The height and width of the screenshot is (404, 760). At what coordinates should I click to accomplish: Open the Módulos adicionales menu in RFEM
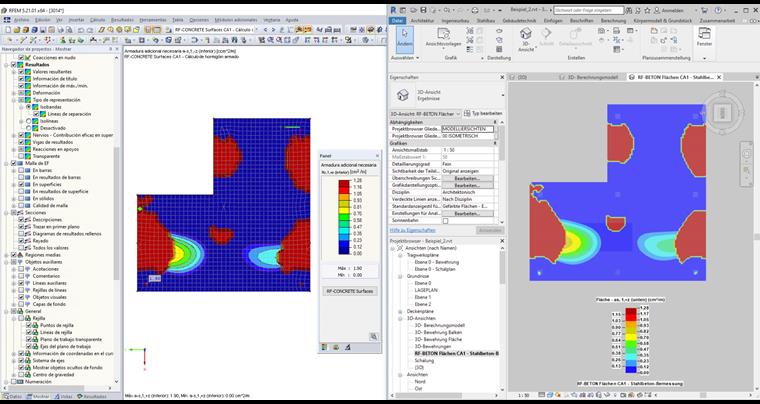coord(236,20)
